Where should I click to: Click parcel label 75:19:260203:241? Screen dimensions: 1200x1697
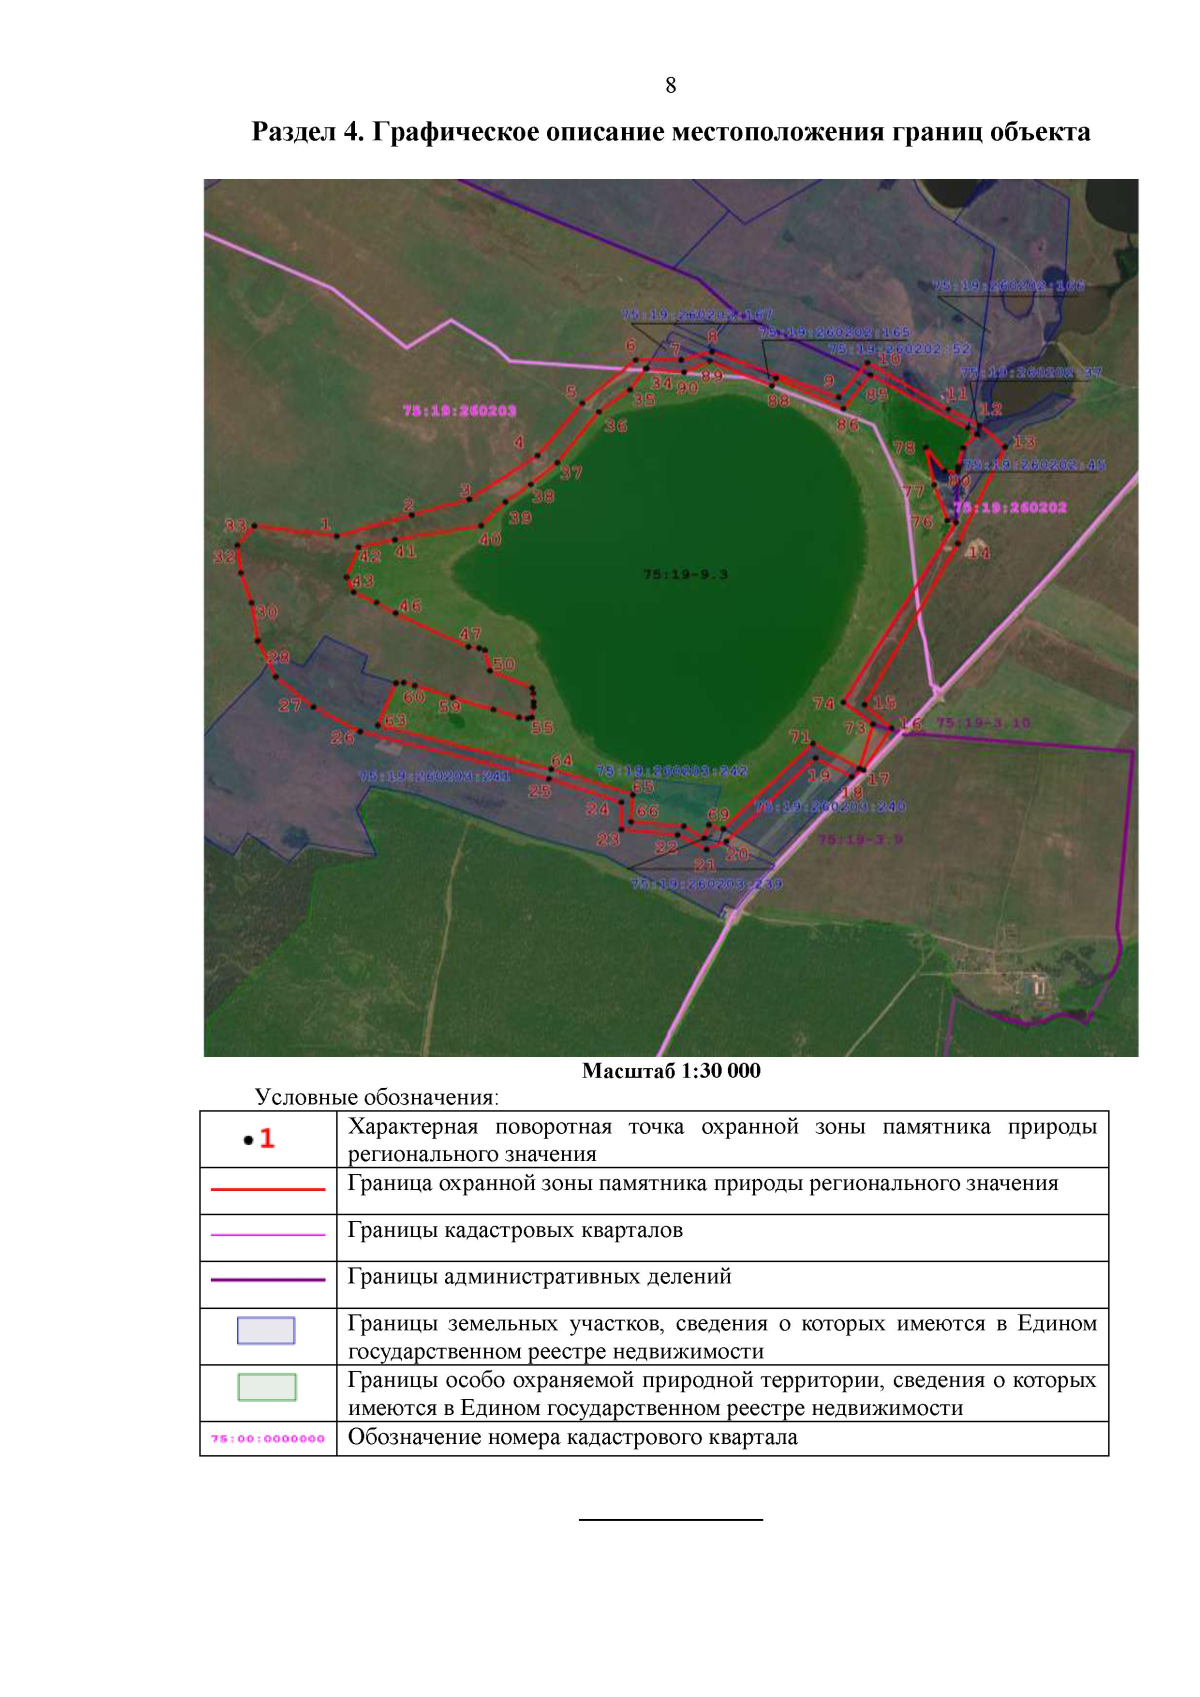tap(434, 776)
